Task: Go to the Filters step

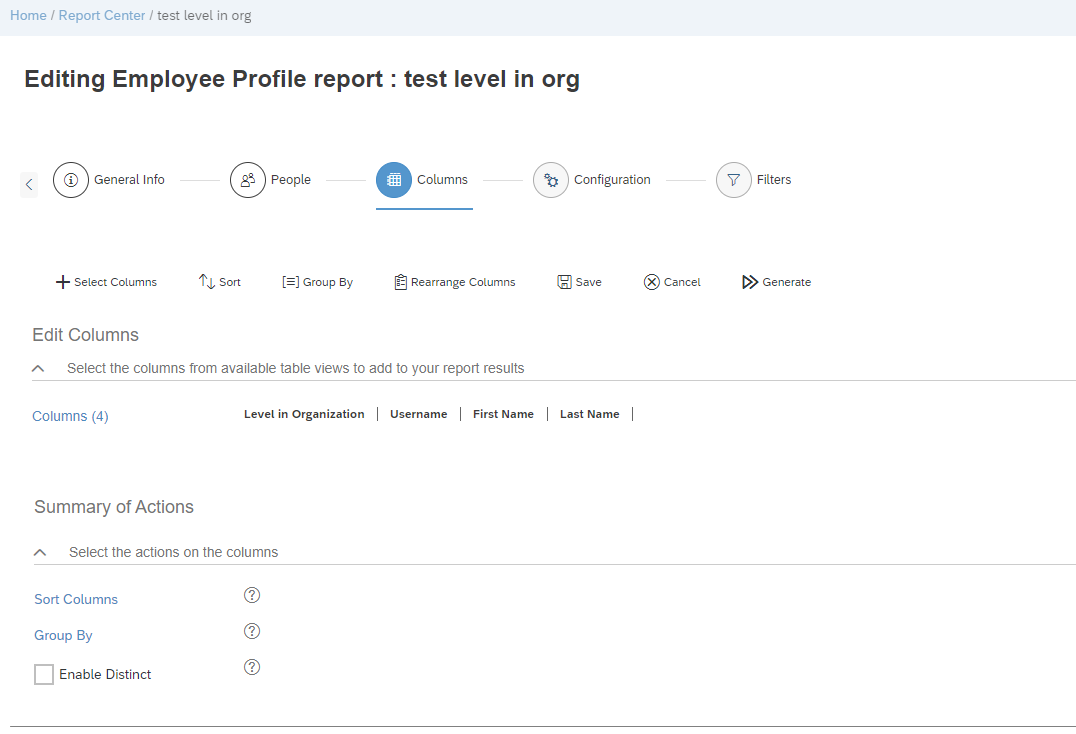Action: click(773, 180)
